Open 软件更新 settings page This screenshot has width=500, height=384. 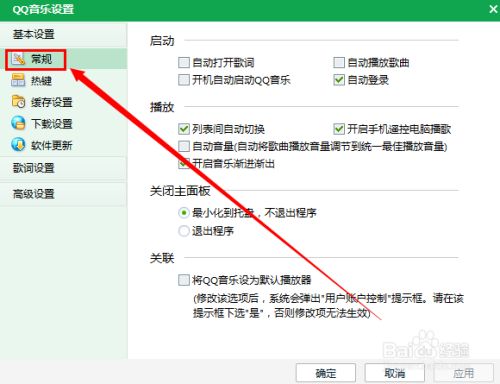[x=63, y=145]
